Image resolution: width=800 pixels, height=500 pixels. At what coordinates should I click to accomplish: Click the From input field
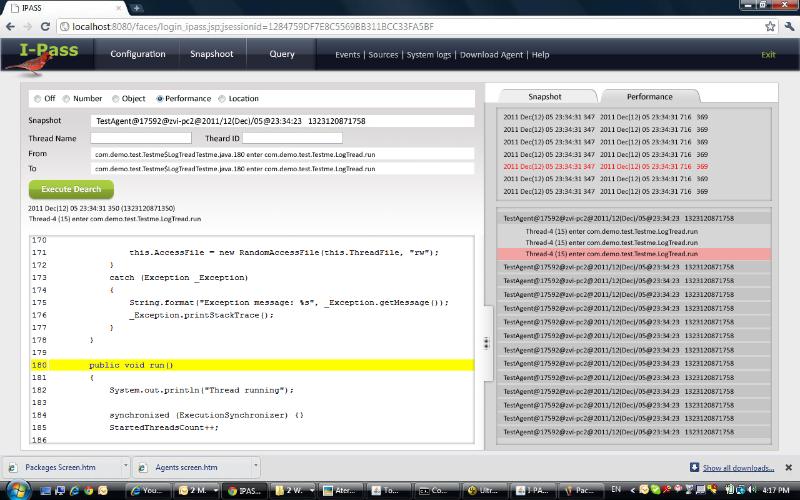[x=282, y=154]
